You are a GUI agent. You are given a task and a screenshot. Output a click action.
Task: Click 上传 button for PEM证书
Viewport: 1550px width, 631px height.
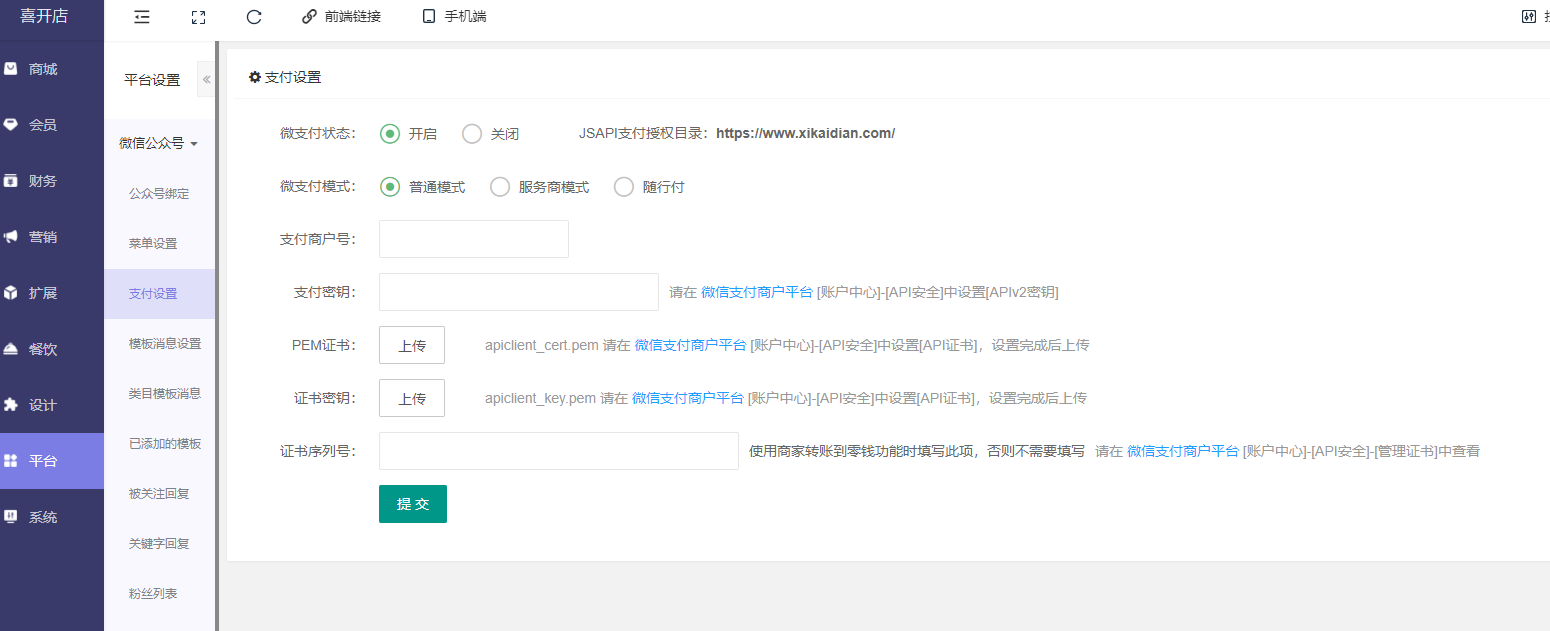coord(412,345)
